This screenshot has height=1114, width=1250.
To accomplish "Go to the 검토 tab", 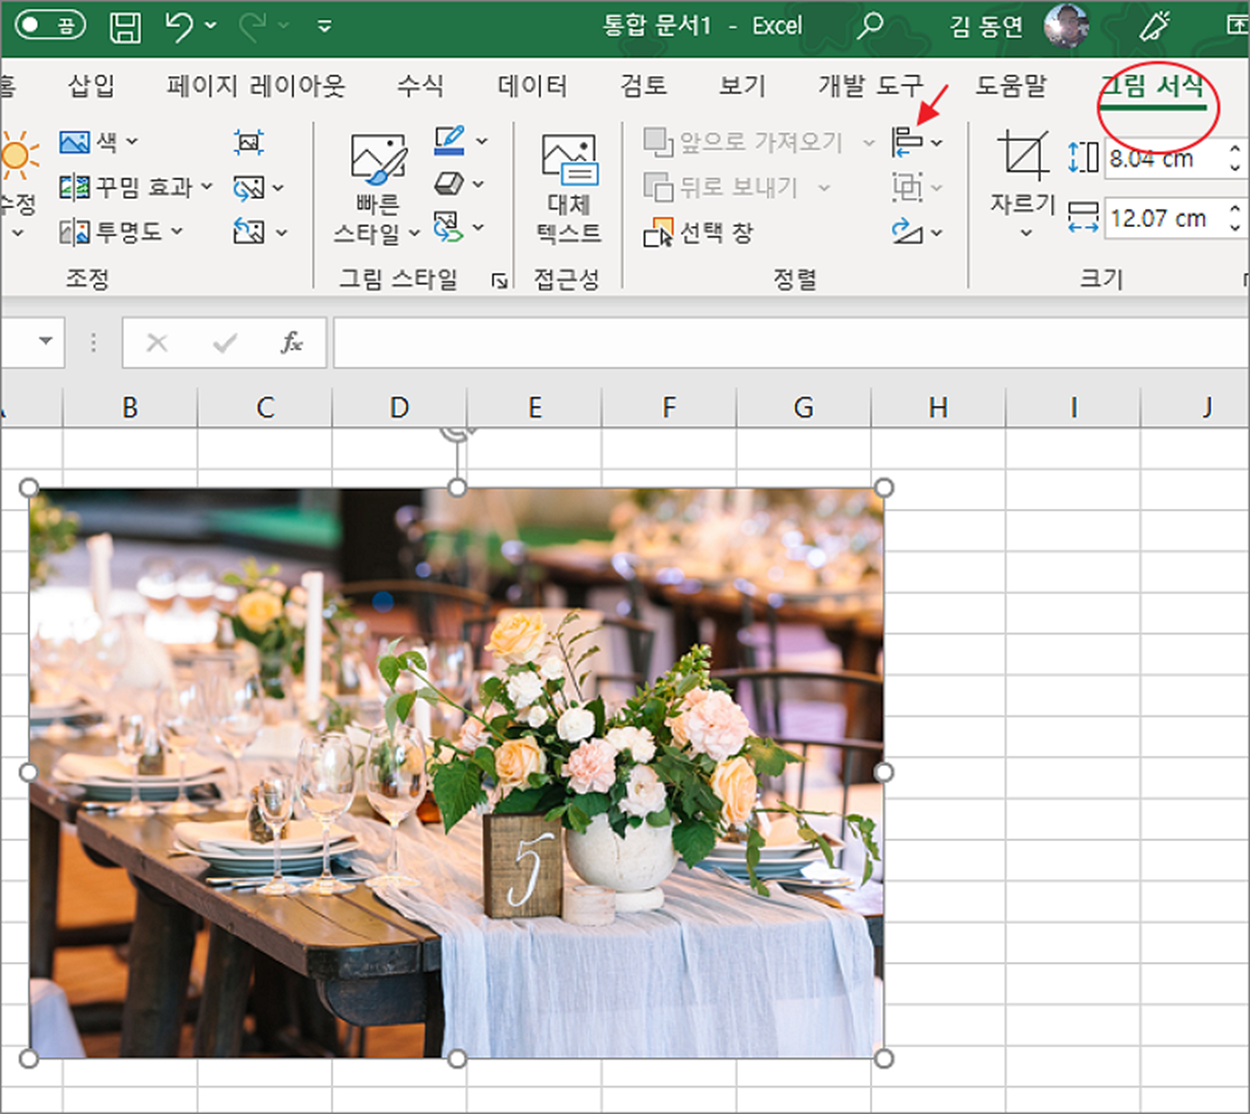I will (x=643, y=86).
